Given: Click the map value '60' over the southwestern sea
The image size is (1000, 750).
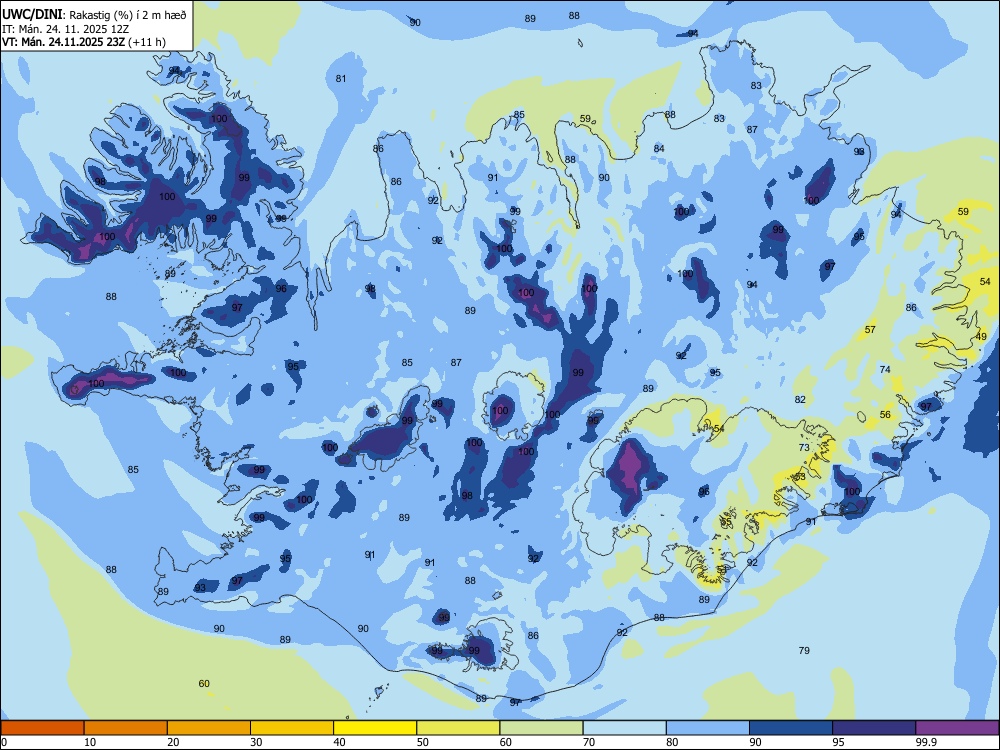Looking at the screenshot, I should click(x=204, y=684).
